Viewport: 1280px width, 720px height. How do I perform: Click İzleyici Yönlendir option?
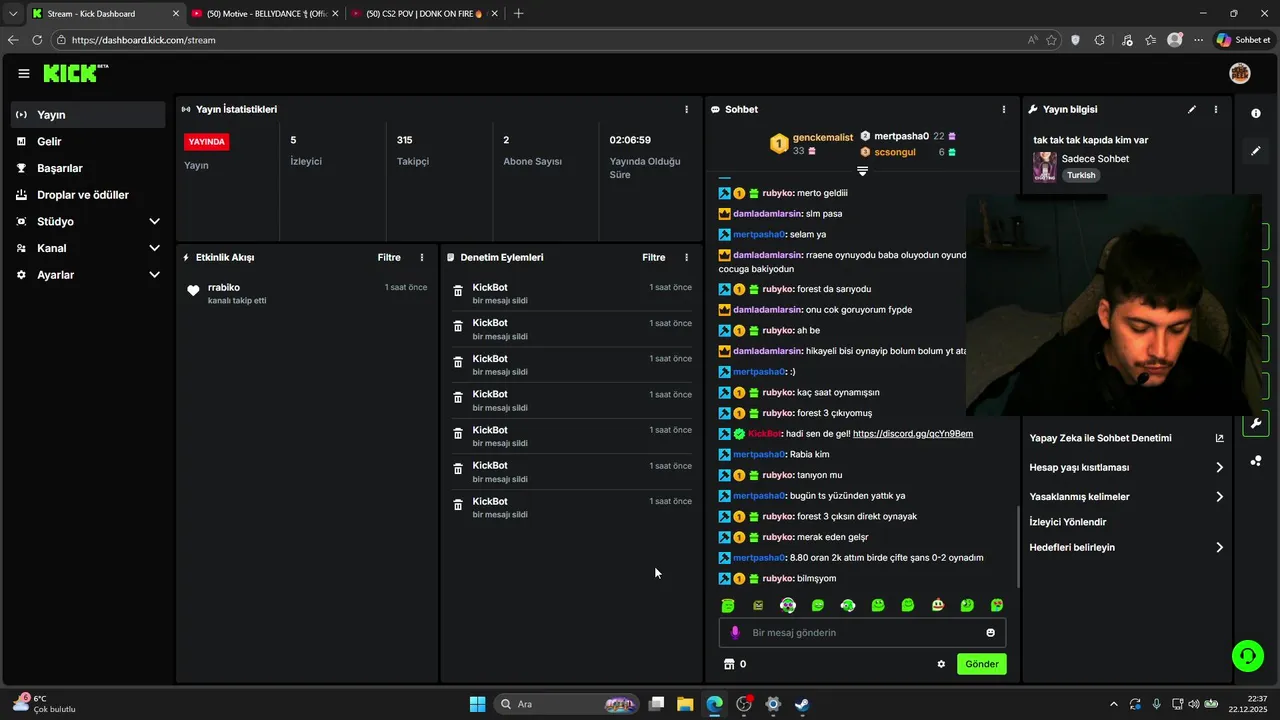click(x=1068, y=522)
